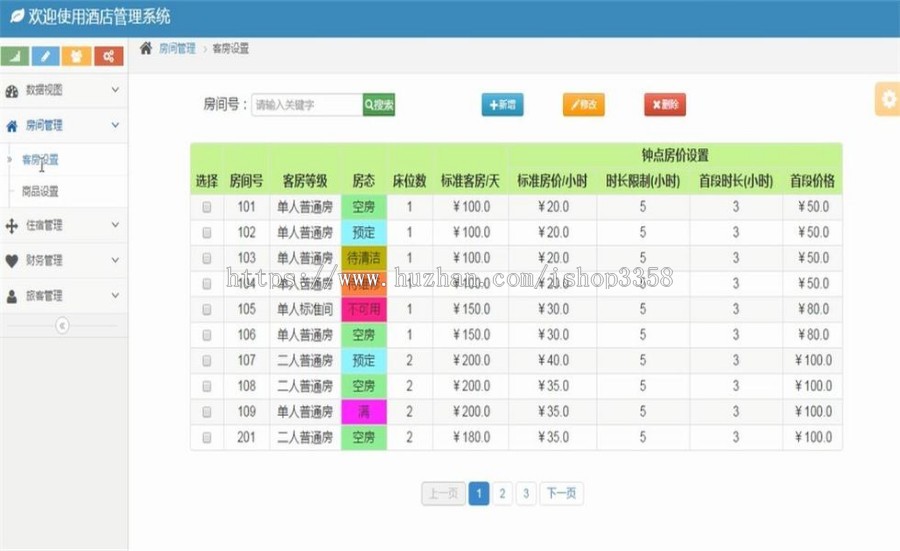Click the 住宿管理 move arrows icon
This screenshot has width=900, height=551.
point(11,226)
